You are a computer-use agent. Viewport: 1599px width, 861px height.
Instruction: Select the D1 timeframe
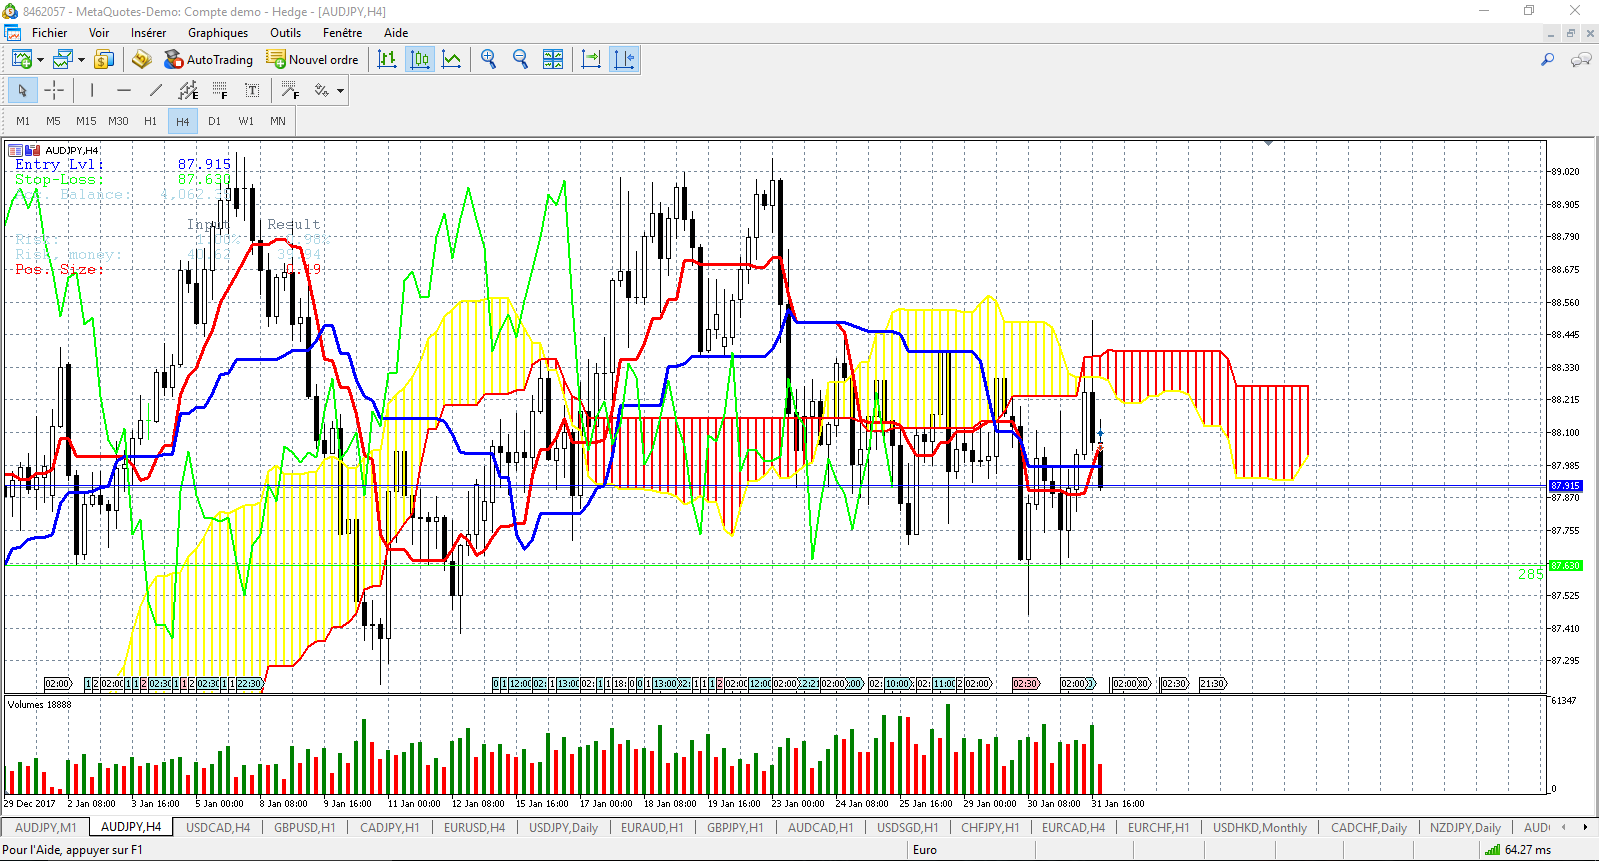coord(214,121)
